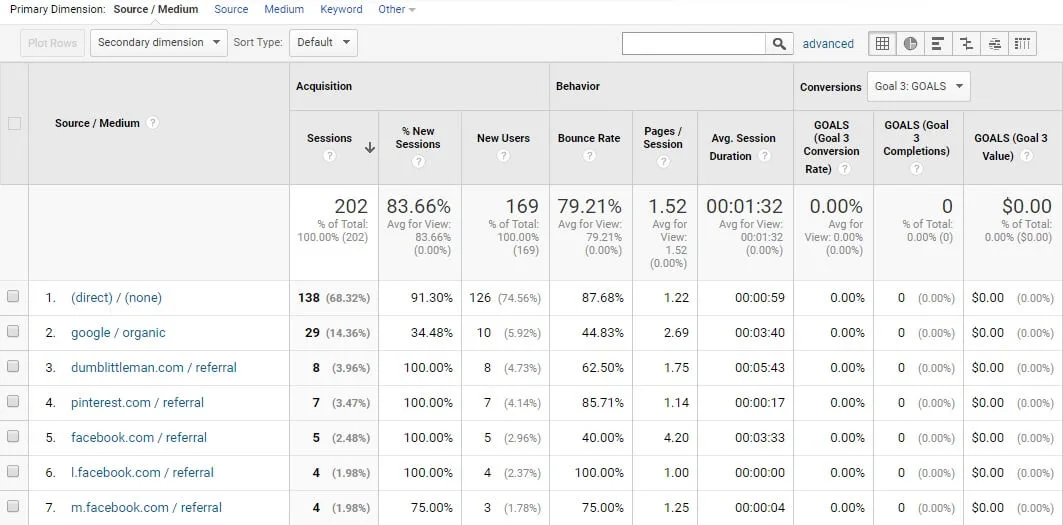Click google organic duration 00:03:40
Screen dimensions: 1063x525
coord(760,333)
